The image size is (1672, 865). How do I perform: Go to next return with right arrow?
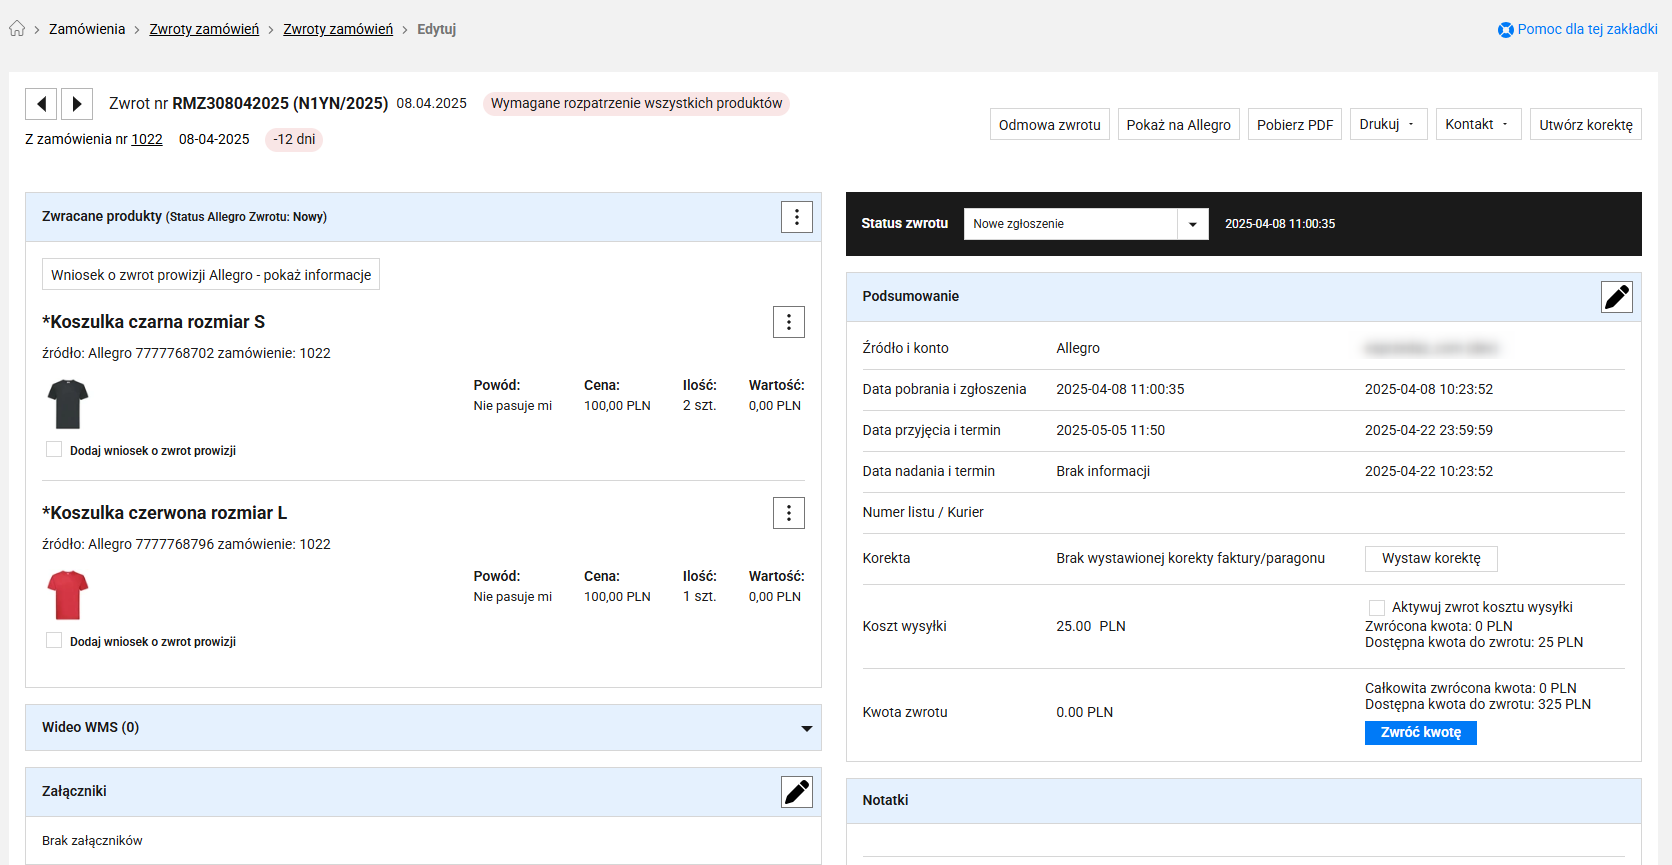coord(77,104)
